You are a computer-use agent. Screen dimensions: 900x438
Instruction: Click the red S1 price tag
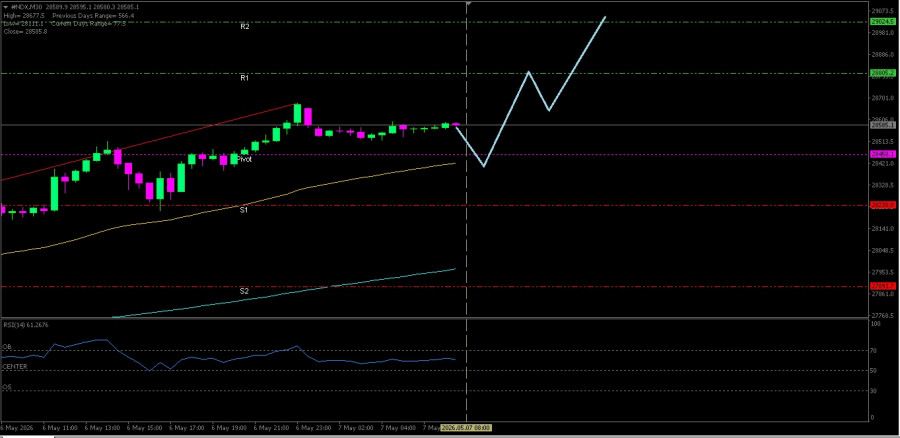pyautogui.click(x=883, y=205)
